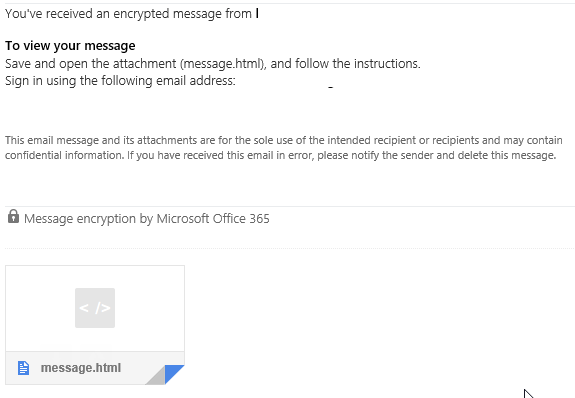Click the 'To view your message' heading
The height and width of the screenshot is (398, 575).
point(70,46)
